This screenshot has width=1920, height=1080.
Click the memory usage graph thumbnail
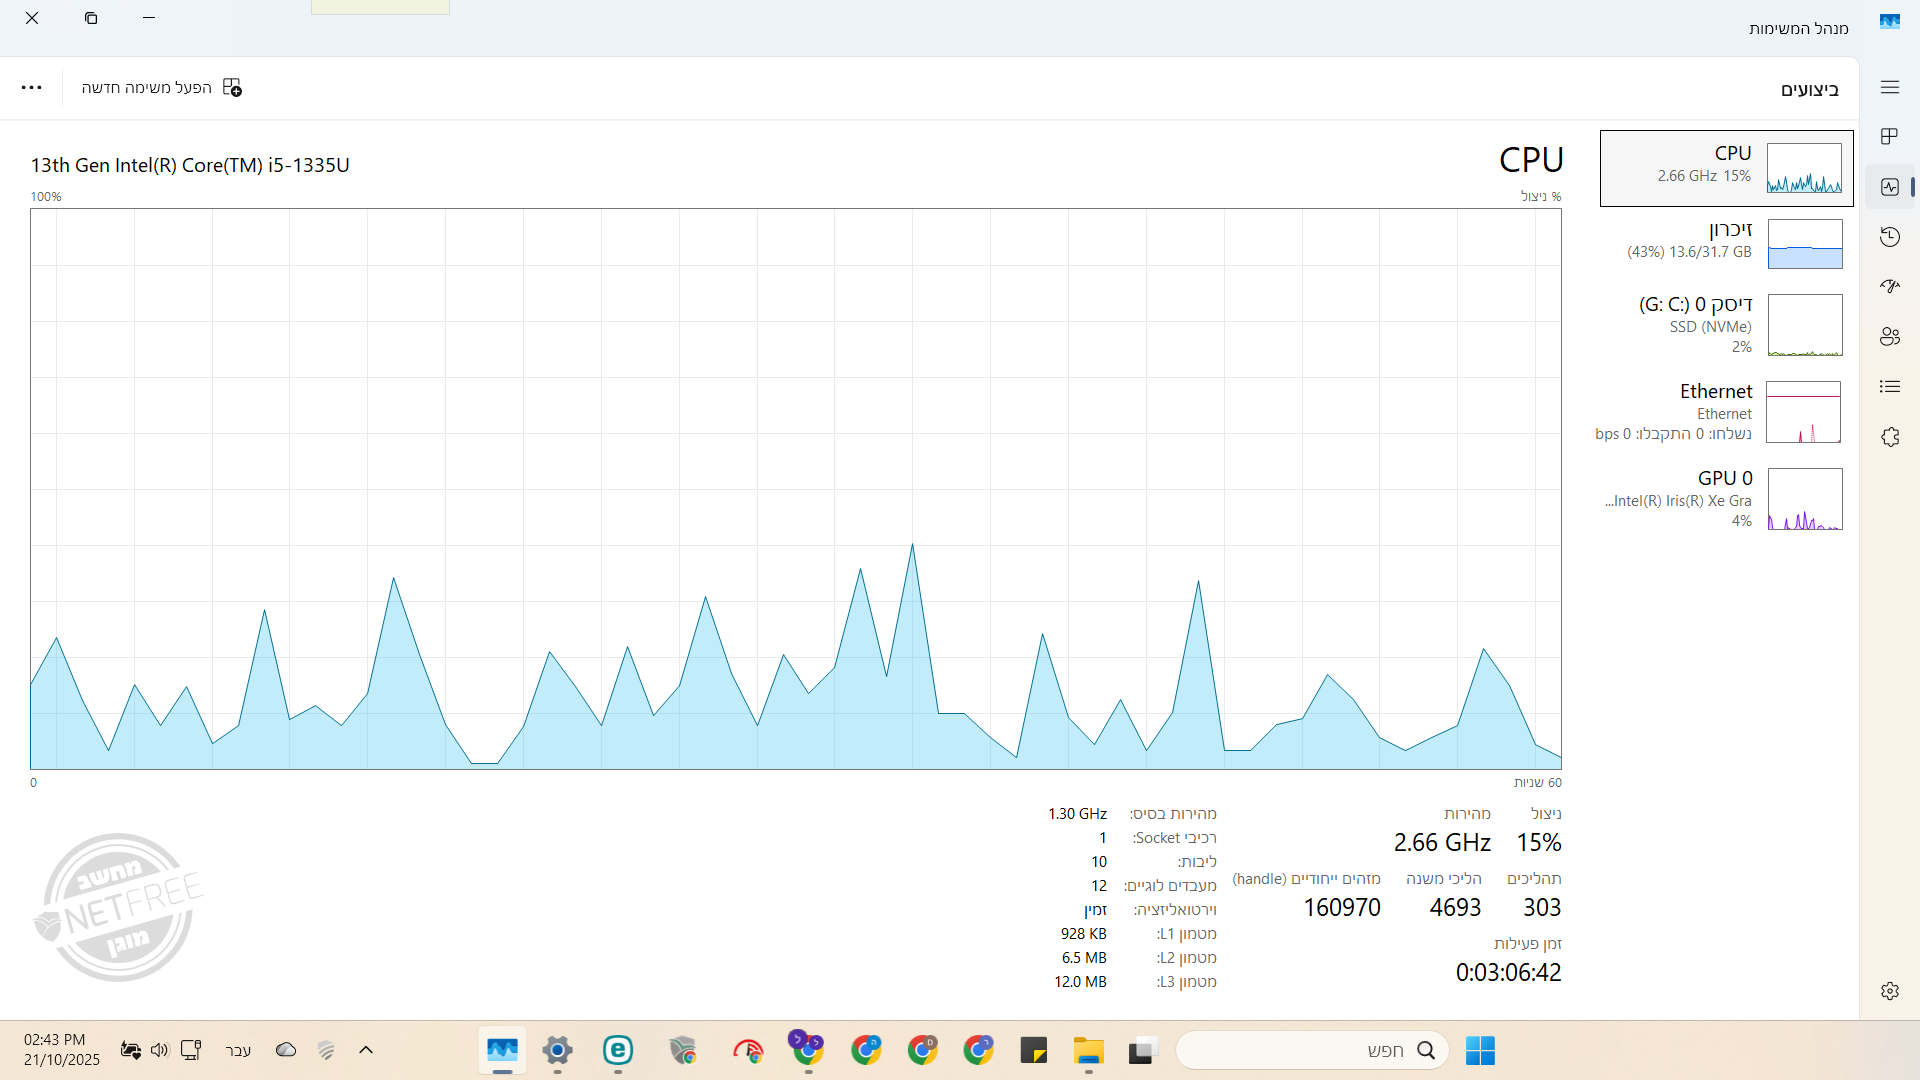coord(1804,245)
